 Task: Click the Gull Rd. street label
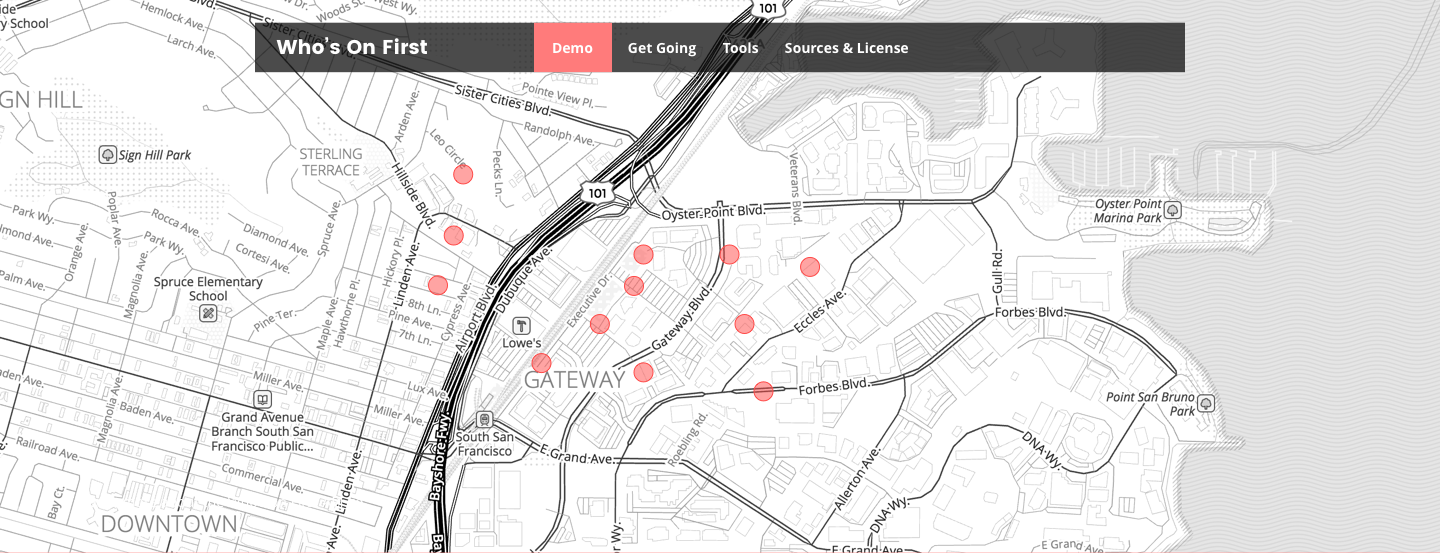point(996,273)
